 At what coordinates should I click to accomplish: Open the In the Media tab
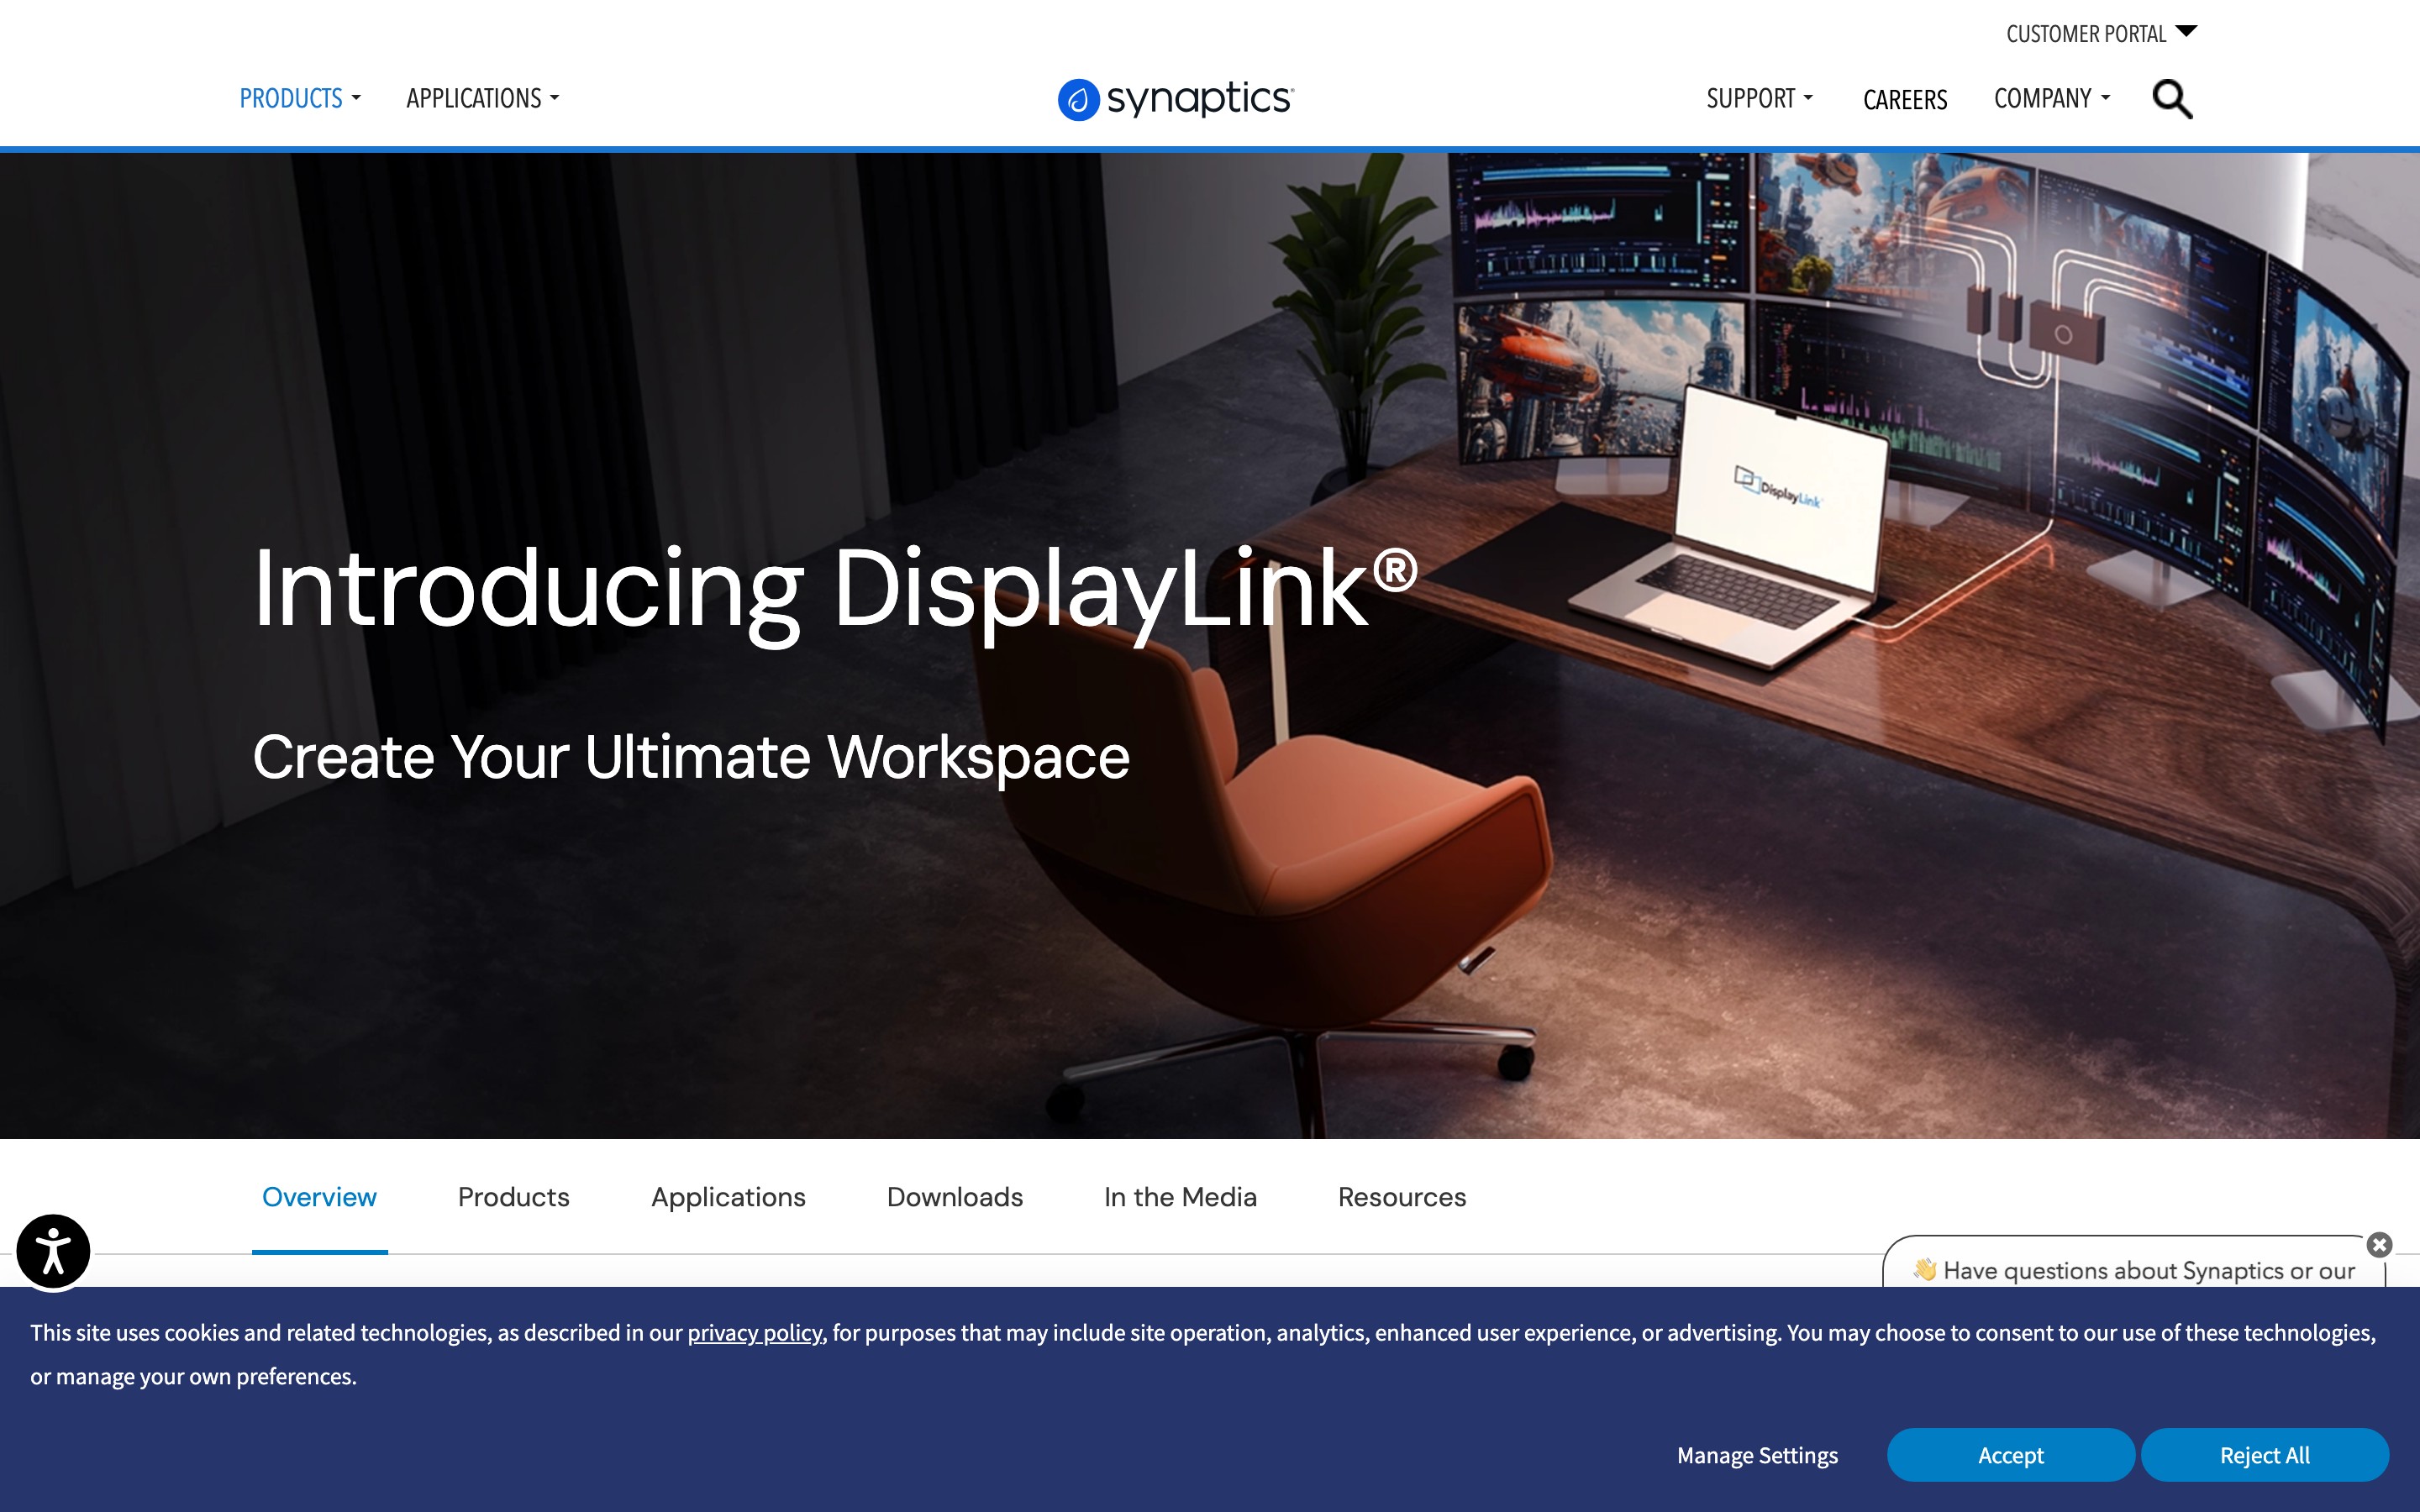click(1180, 1197)
